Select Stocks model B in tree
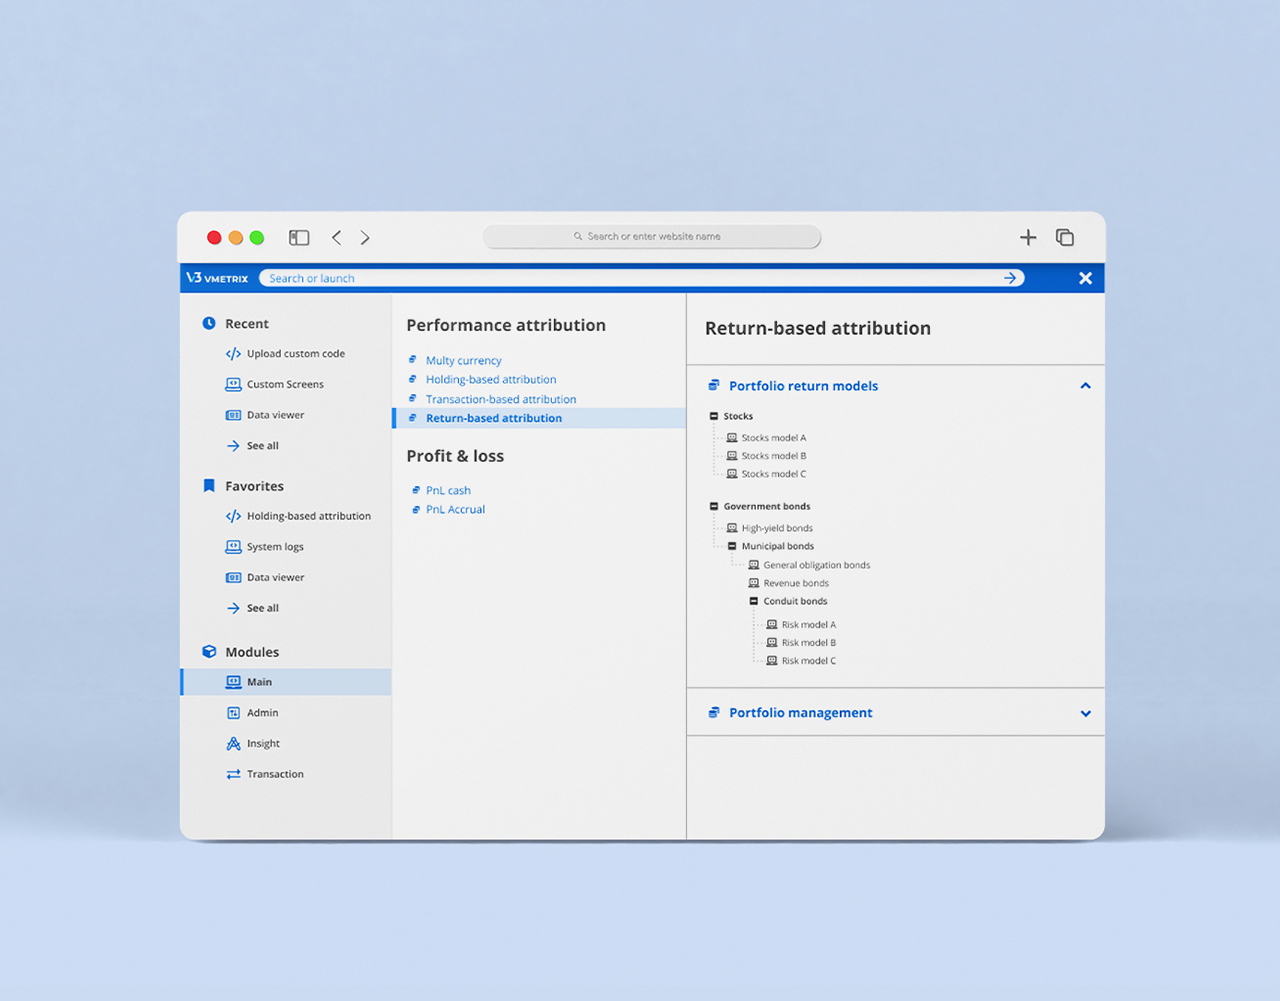 coord(773,456)
